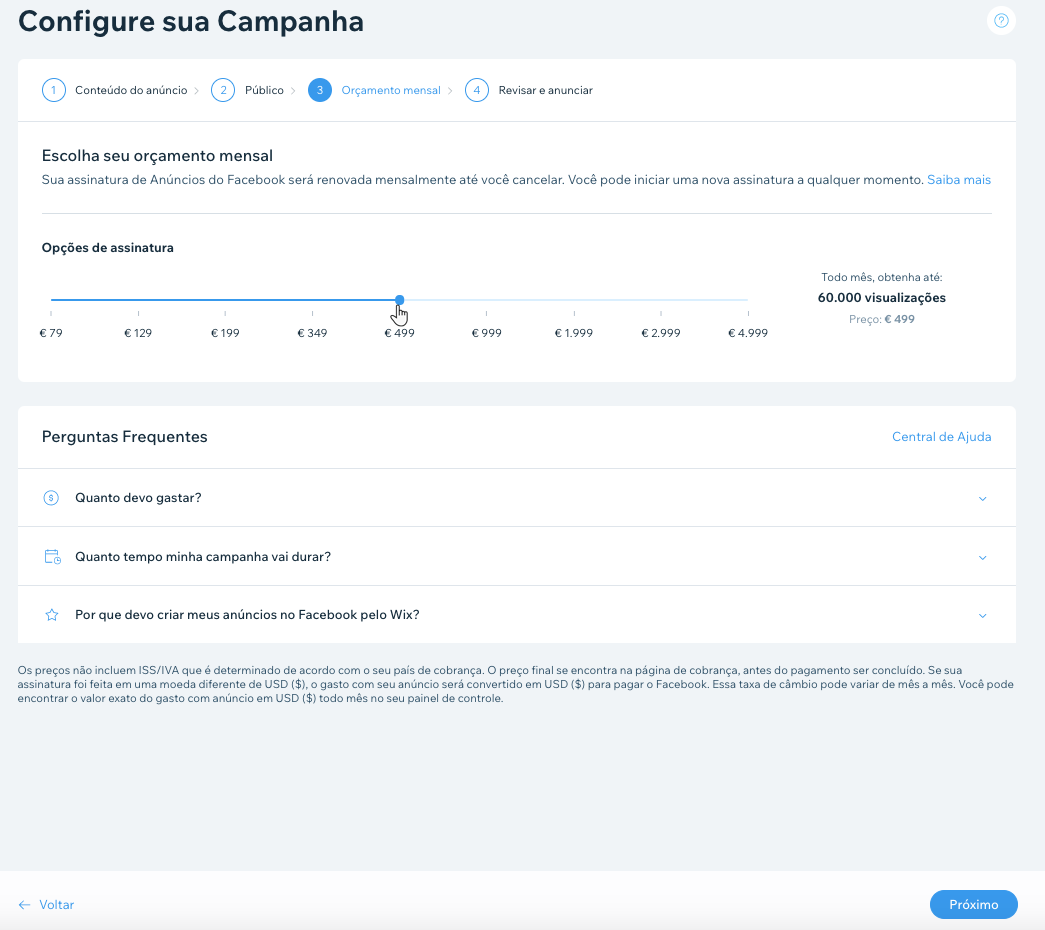This screenshot has width=1045, height=930.
Task: Click the step 4 circle icon
Action: pyautogui.click(x=477, y=90)
